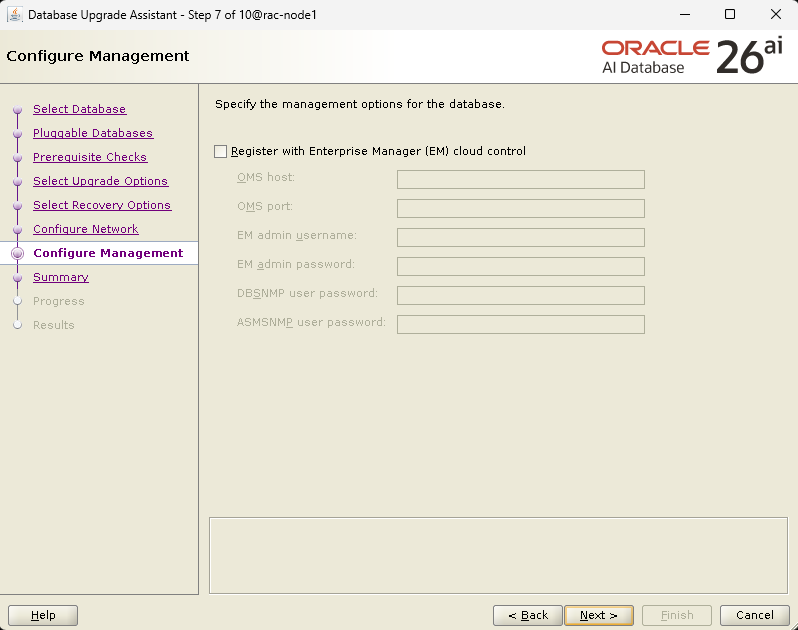Click the Back button
The width and height of the screenshot is (798, 630).
[x=528, y=615]
